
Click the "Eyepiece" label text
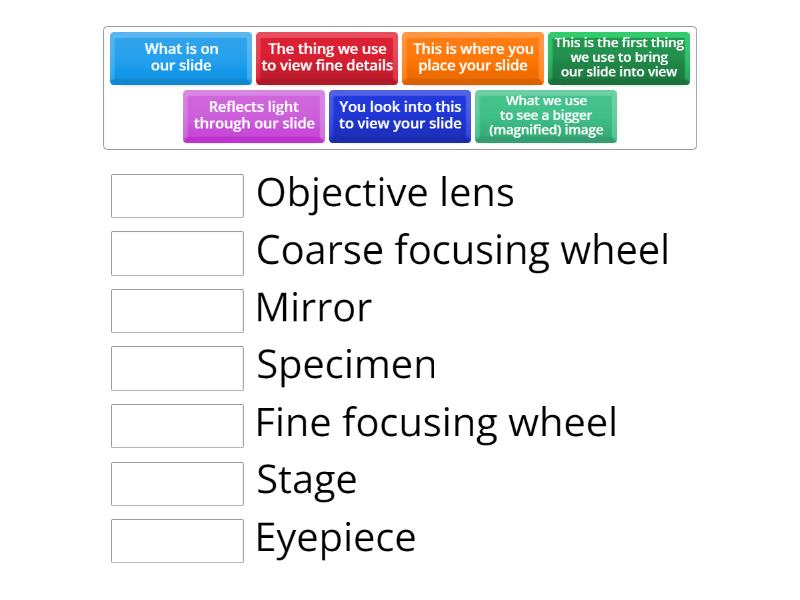coord(335,538)
